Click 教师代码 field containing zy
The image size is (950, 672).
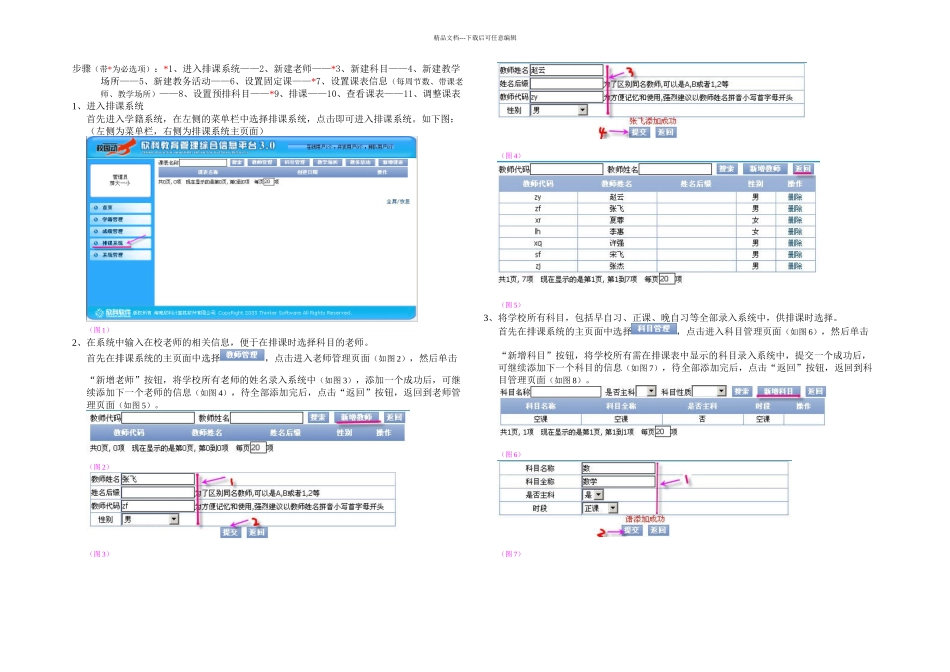pos(566,97)
